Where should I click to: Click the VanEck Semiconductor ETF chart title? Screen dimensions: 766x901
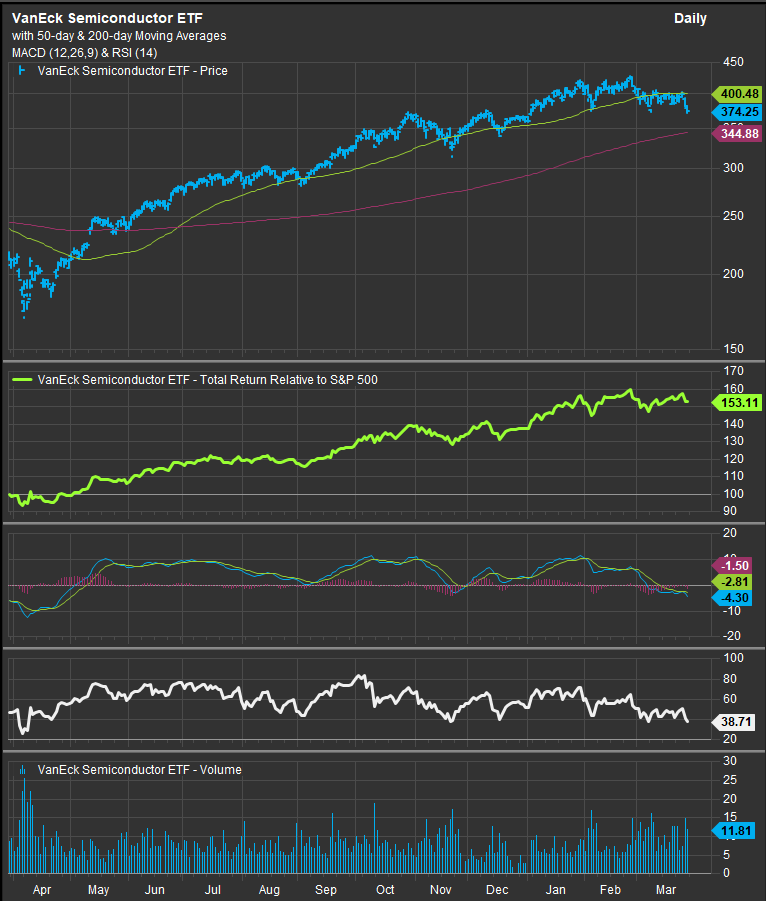click(x=93, y=18)
